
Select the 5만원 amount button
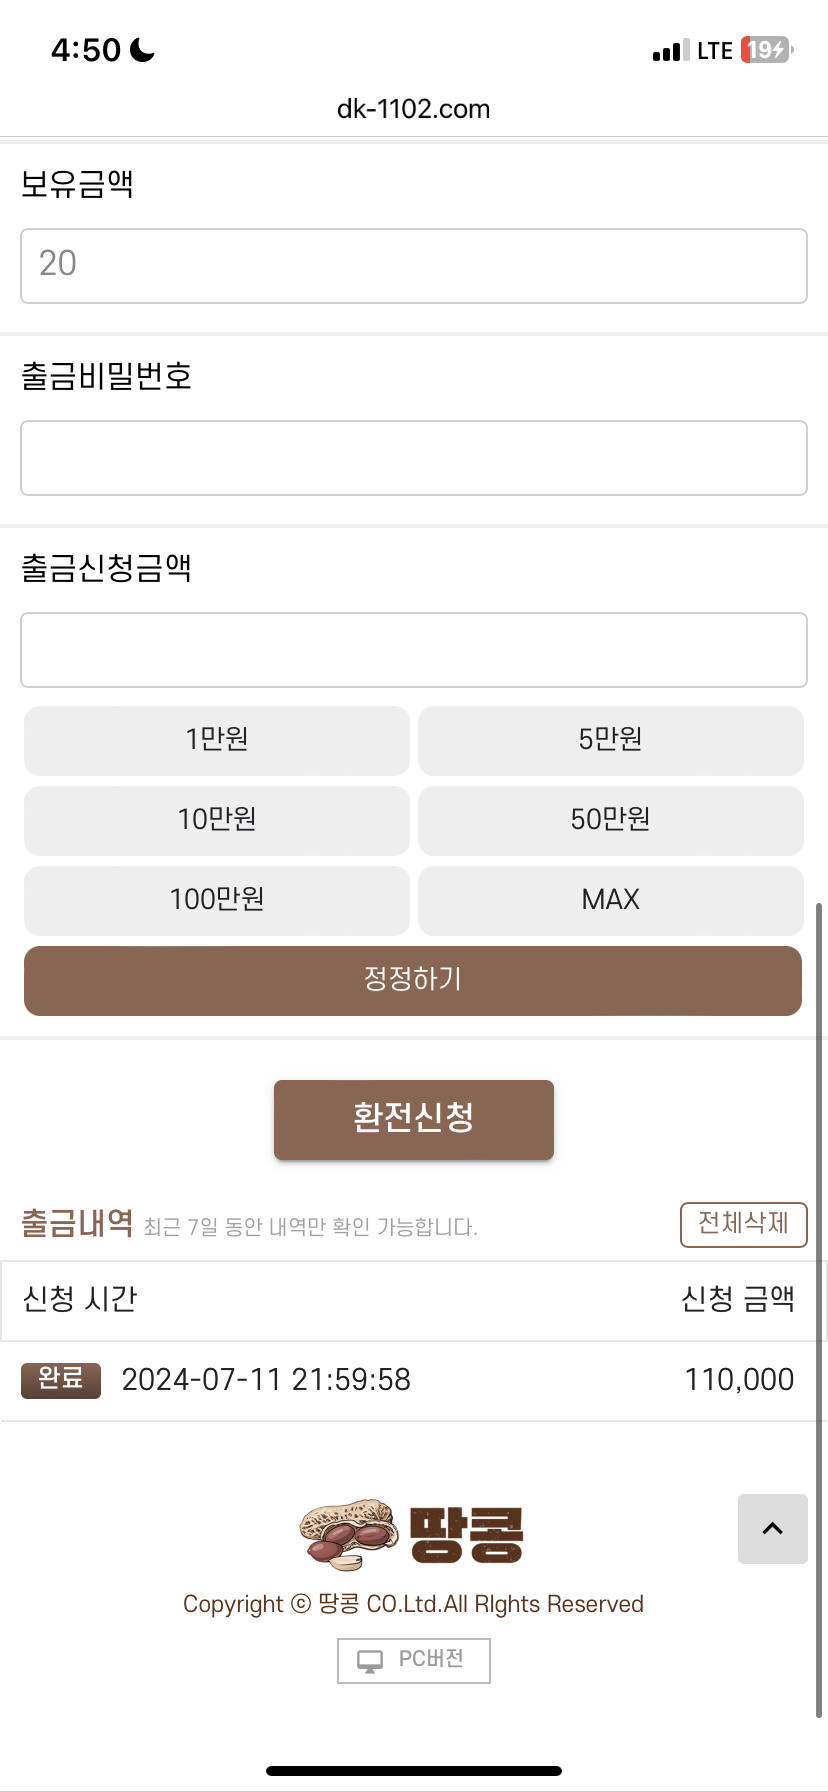[610, 740]
